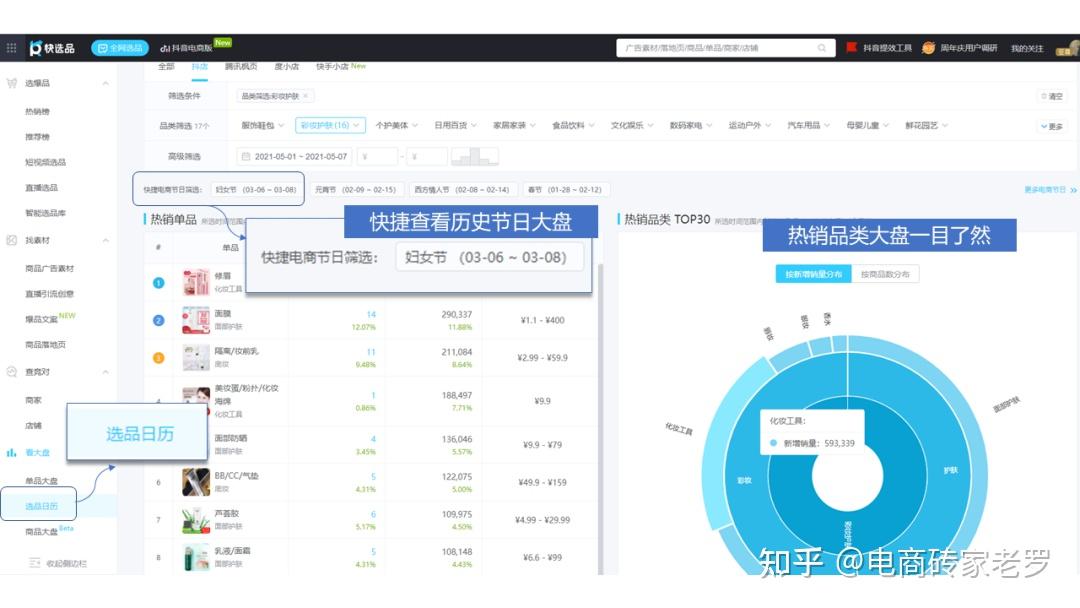Switch to the 全部 platform tab
This screenshot has height=608, width=1080.
click(166, 66)
